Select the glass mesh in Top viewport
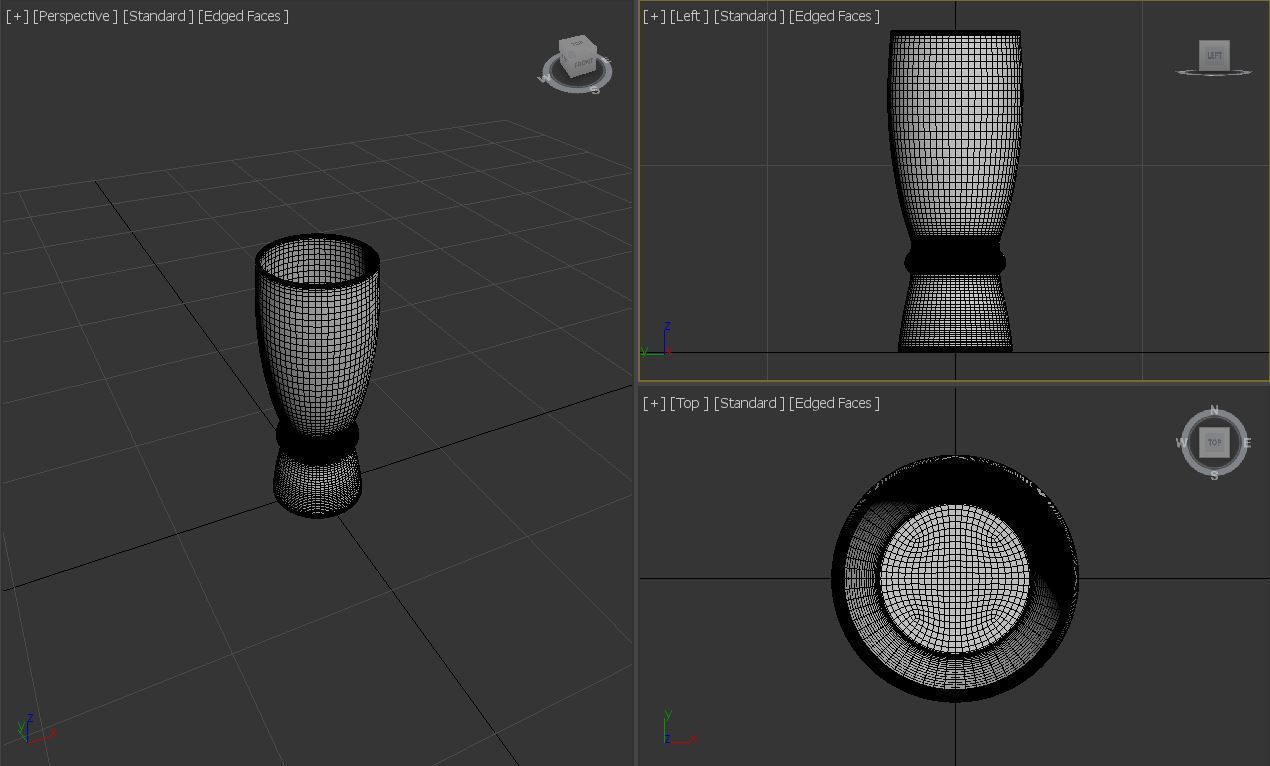 pyautogui.click(x=955, y=579)
